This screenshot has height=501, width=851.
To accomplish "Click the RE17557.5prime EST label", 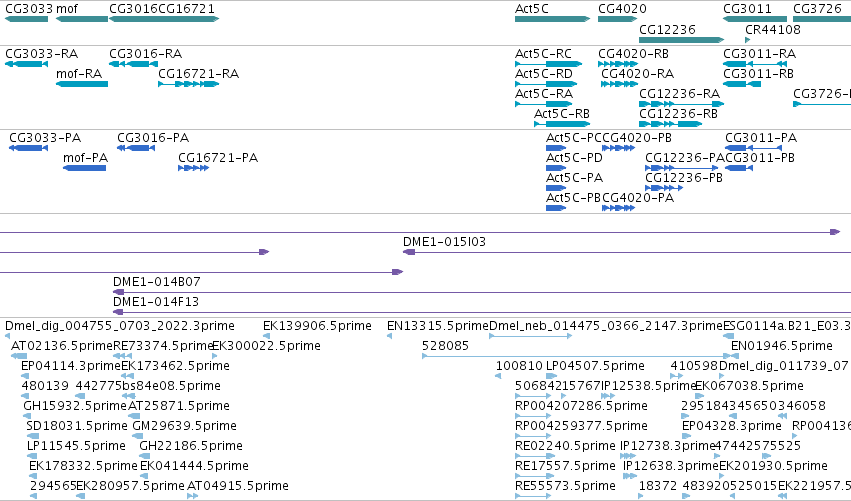I will (566, 466).
